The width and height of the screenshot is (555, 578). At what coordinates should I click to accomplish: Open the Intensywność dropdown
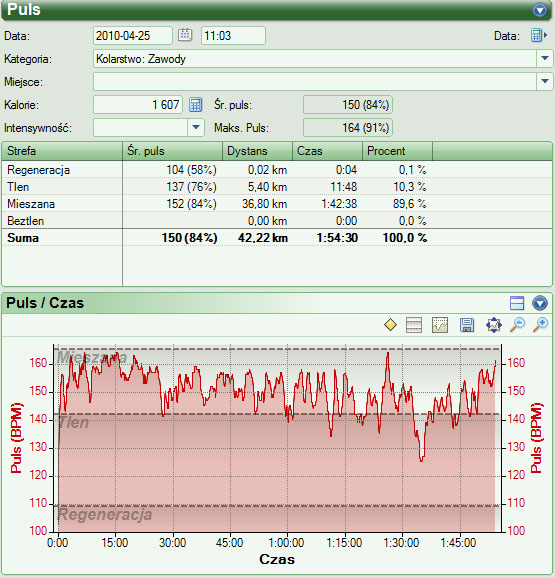click(x=196, y=128)
